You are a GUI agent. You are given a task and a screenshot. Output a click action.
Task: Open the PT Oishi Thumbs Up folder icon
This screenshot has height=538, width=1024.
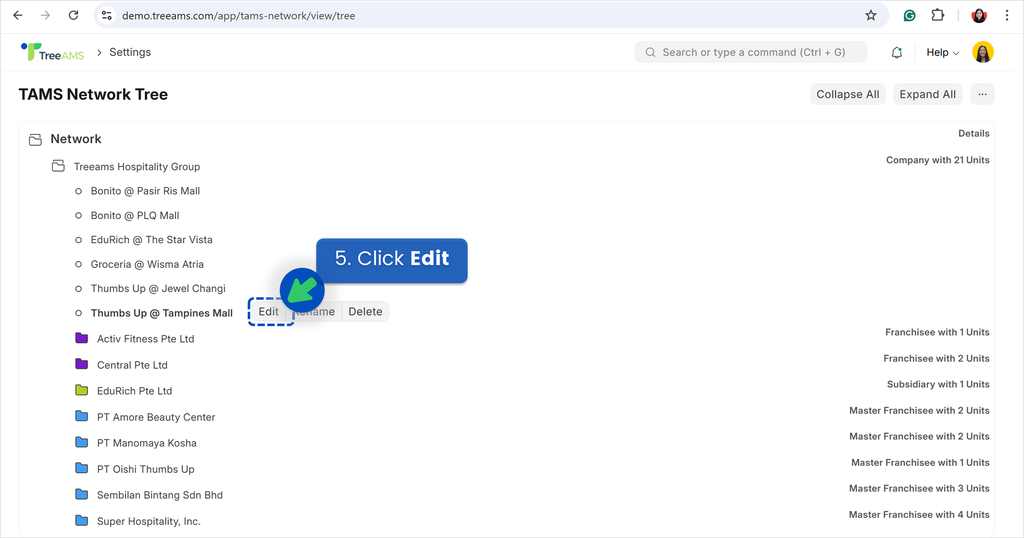coord(82,469)
